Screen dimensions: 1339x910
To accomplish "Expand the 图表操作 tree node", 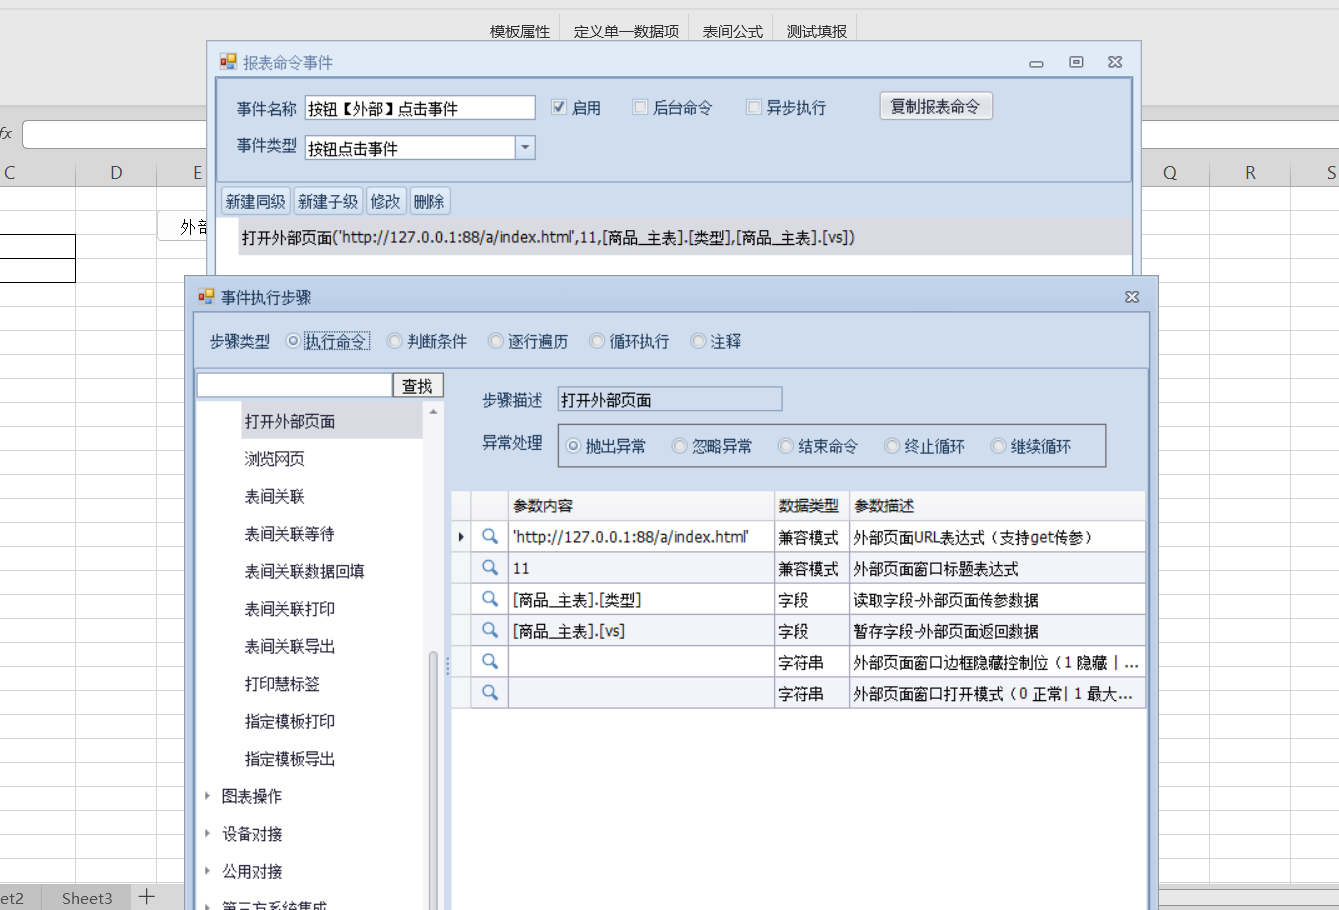I will [x=207, y=796].
